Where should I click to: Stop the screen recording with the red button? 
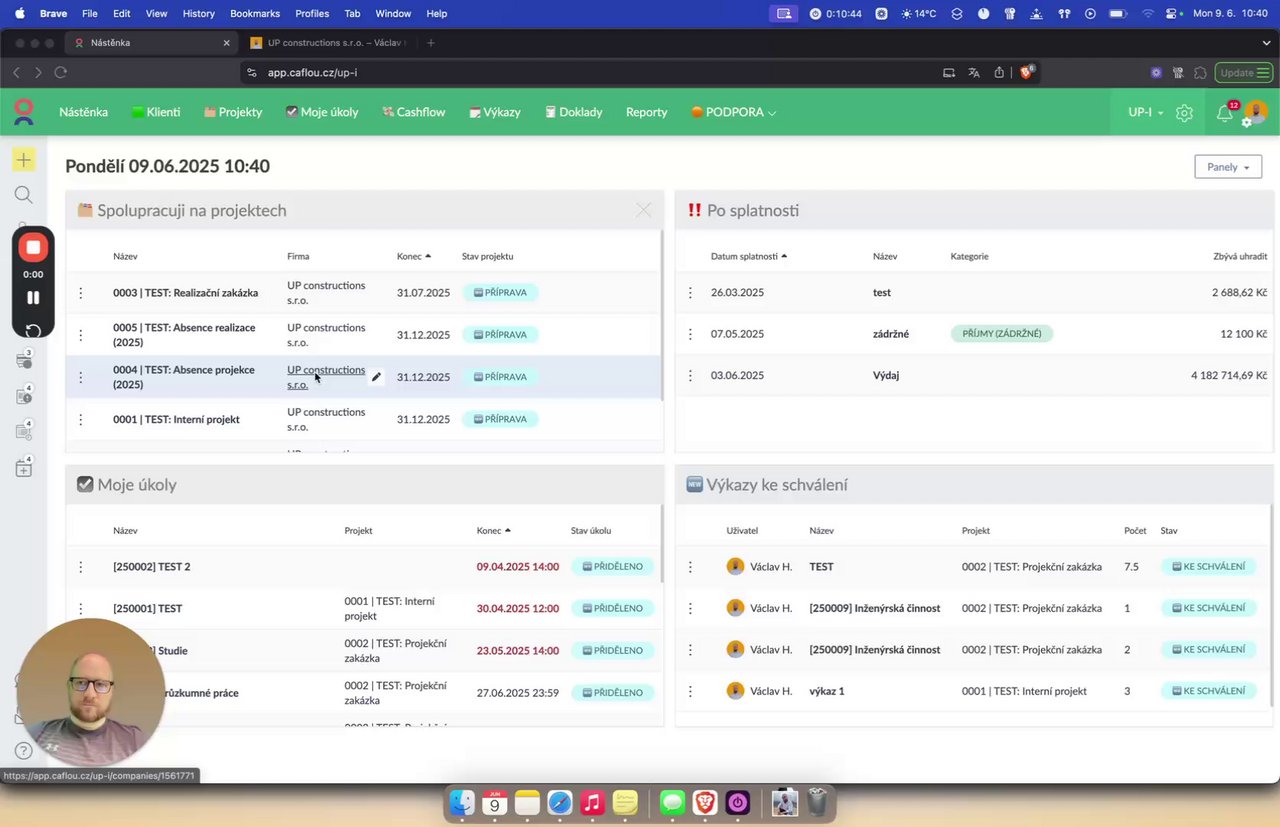pyautogui.click(x=33, y=247)
